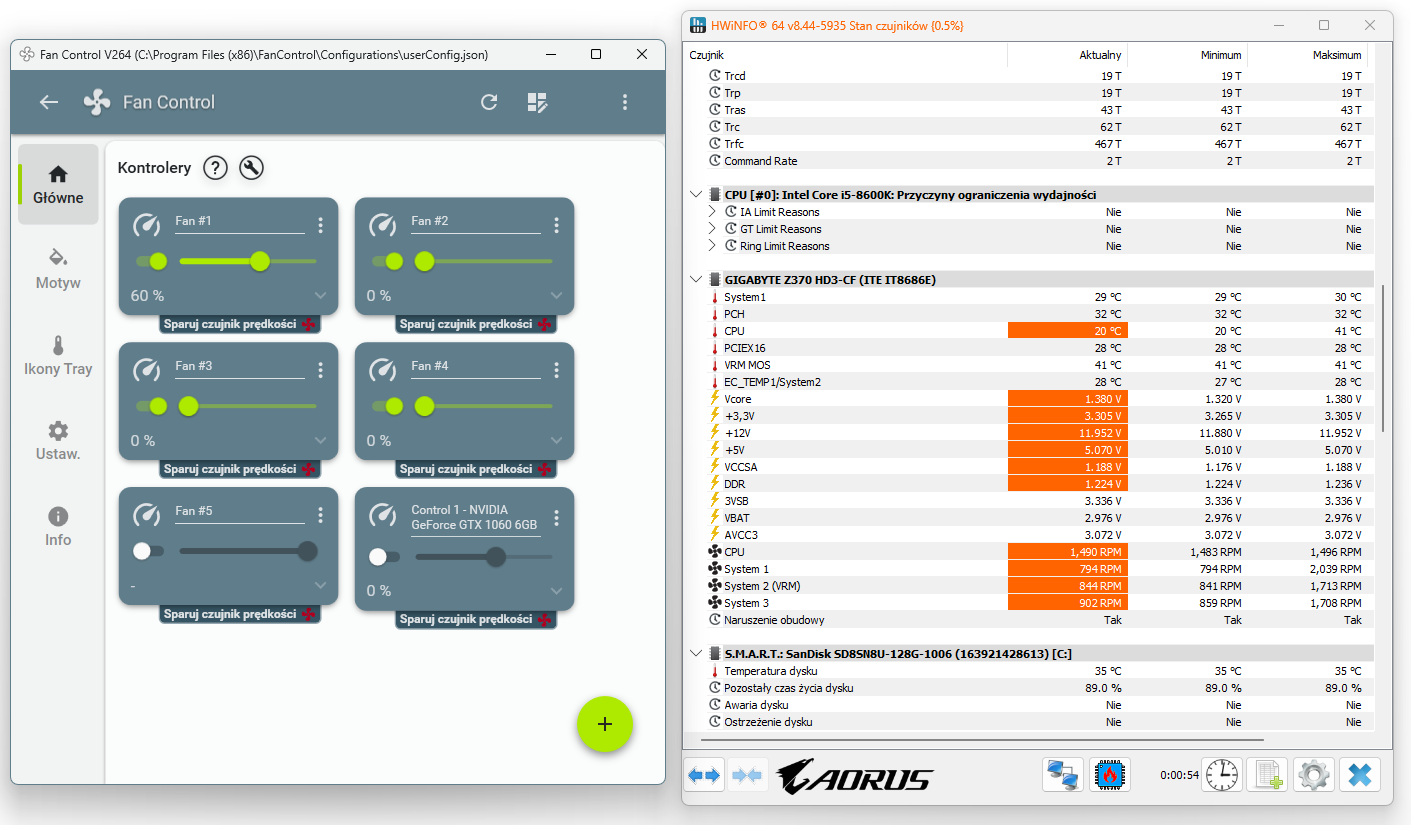Open the three-dot menu on Fan #5 card
Viewport: 1411px width, 825px height.
tap(320, 516)
